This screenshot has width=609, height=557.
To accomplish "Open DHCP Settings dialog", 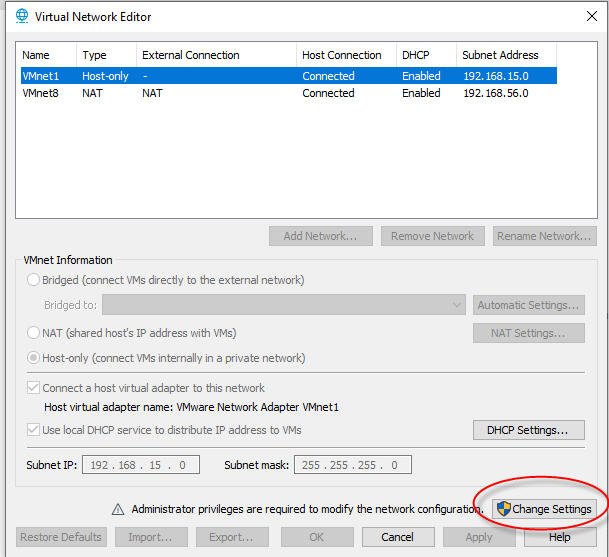I will coord(527,430).
